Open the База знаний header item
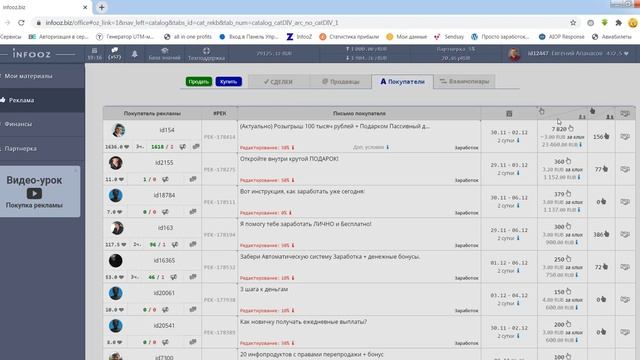The image size is (640, 360). [x=164, y=54]
